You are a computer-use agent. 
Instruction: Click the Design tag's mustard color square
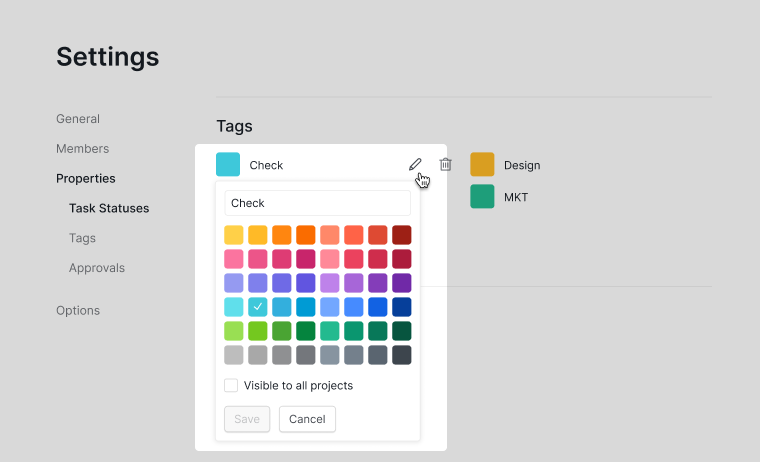point(482,164)
